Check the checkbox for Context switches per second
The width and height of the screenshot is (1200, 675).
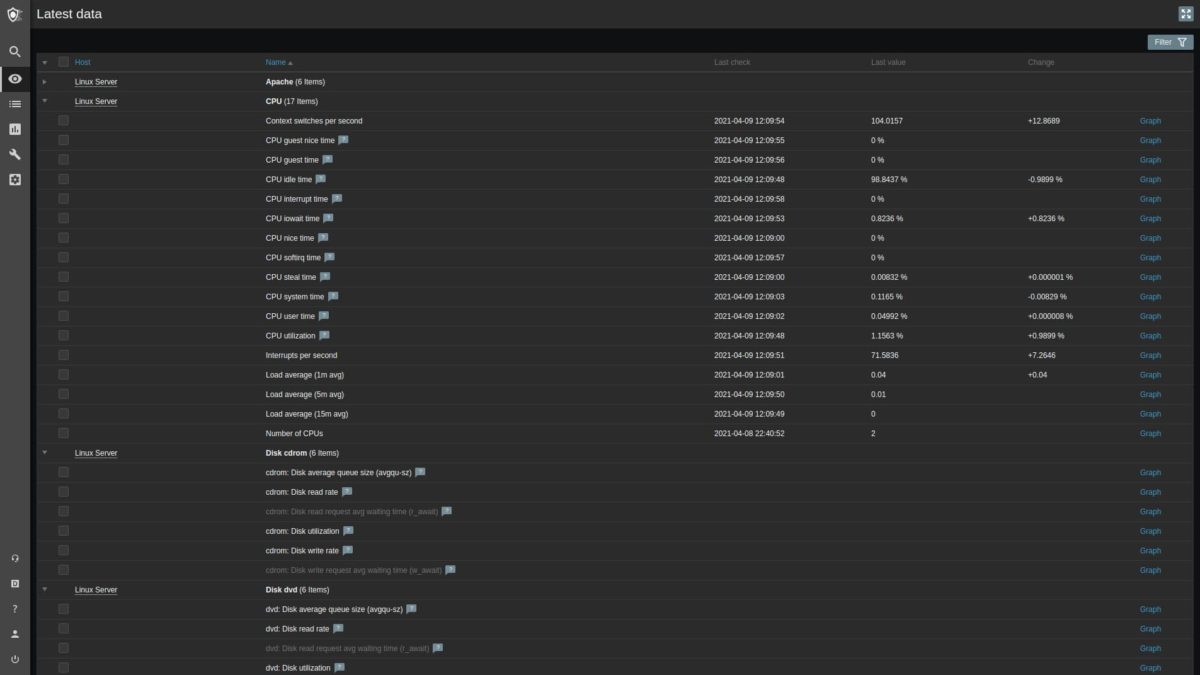63,120
